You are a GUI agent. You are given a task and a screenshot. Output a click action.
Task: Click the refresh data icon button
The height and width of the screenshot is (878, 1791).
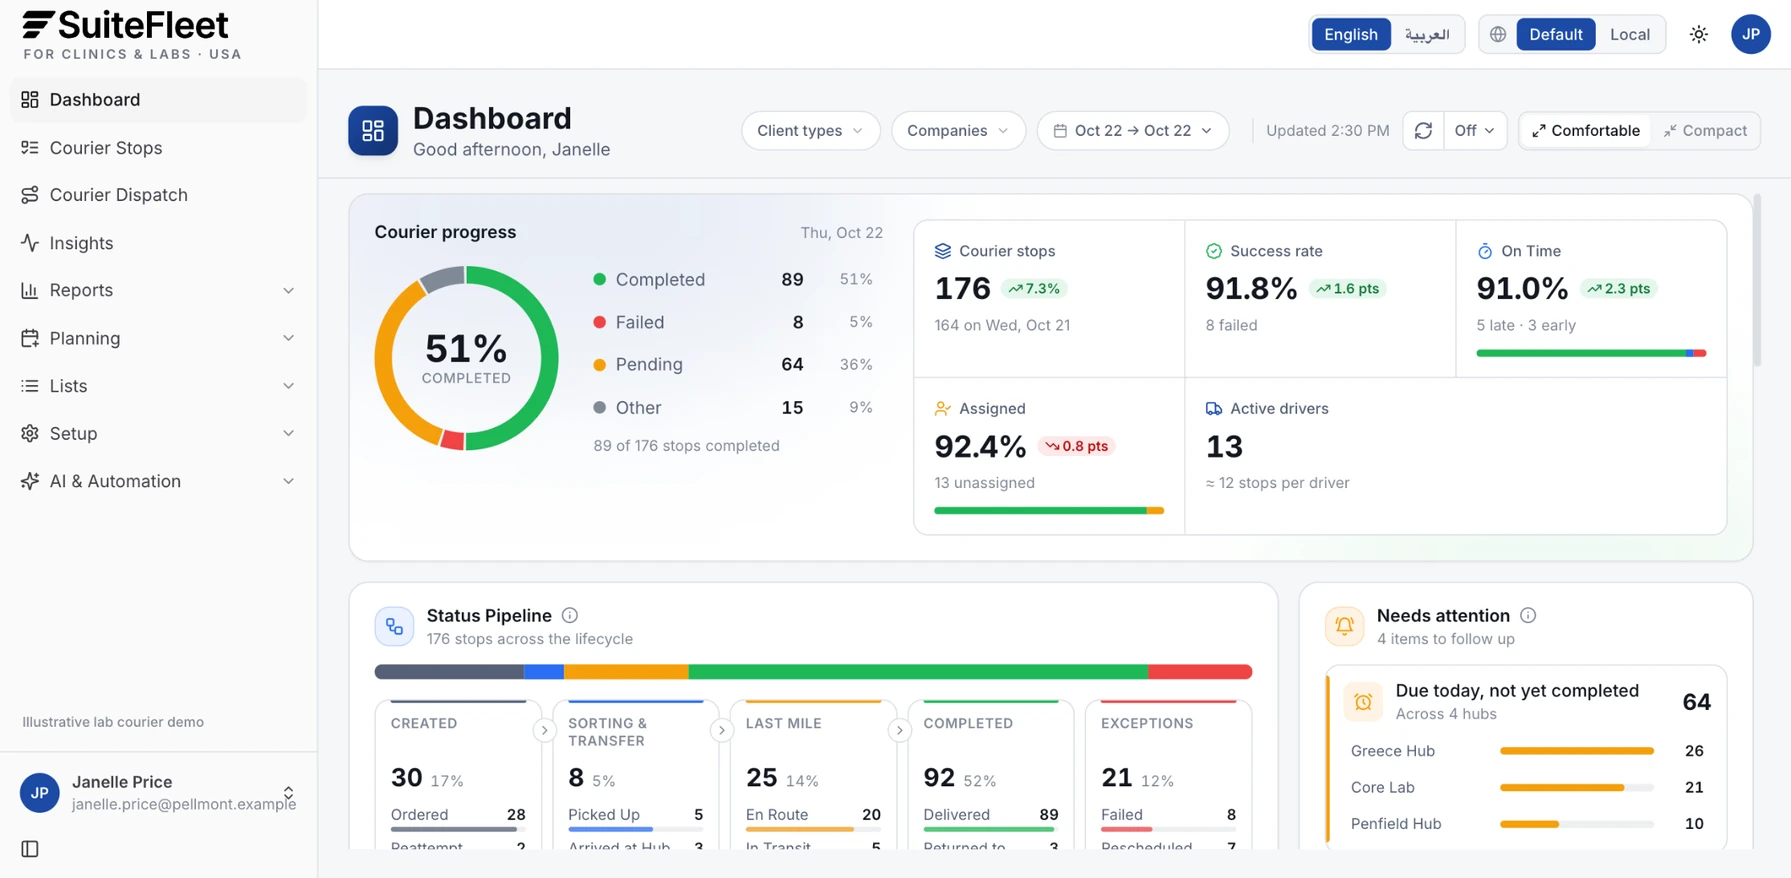[1423, 131]
